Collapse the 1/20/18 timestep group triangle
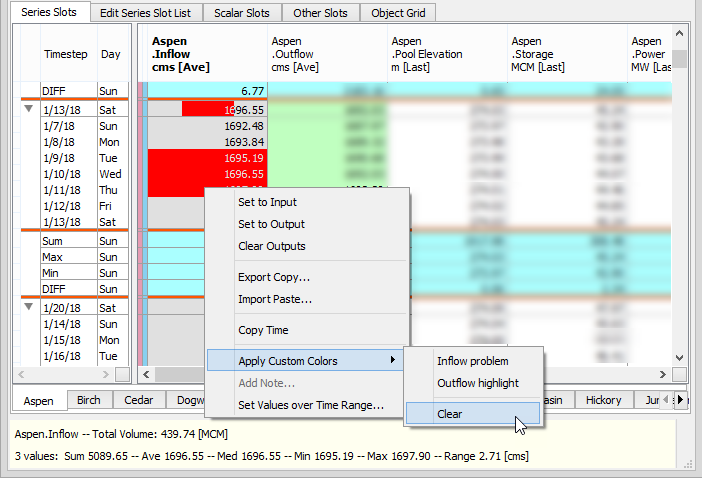The image size is (702, 478). [28, 307]
